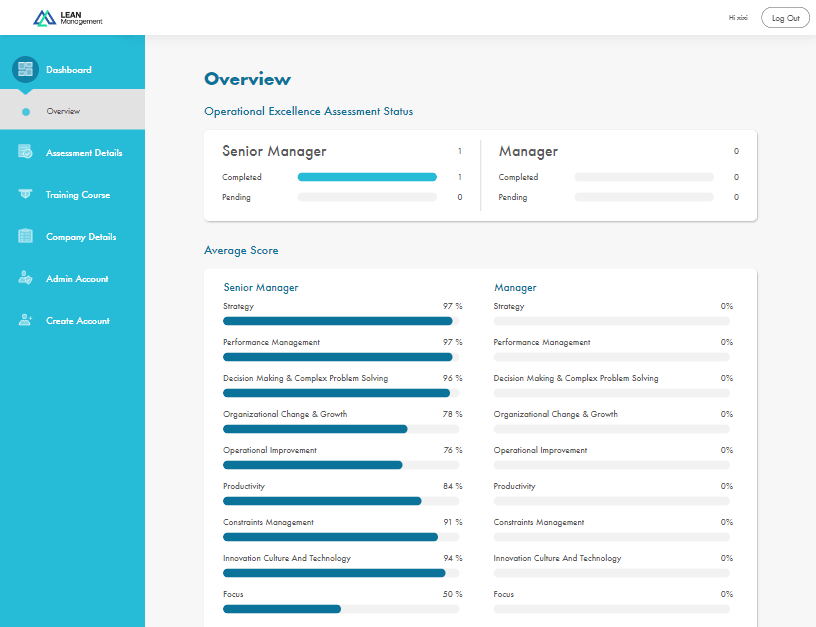The height and width of the screenshot is (627, 816).
Task: Click the Company Details building icon
Action: pyautogui.click(x=25, y=237)
